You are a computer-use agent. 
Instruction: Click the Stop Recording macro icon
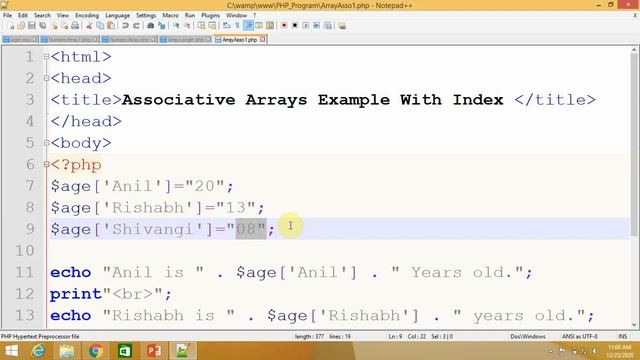(x=295, y=26)
